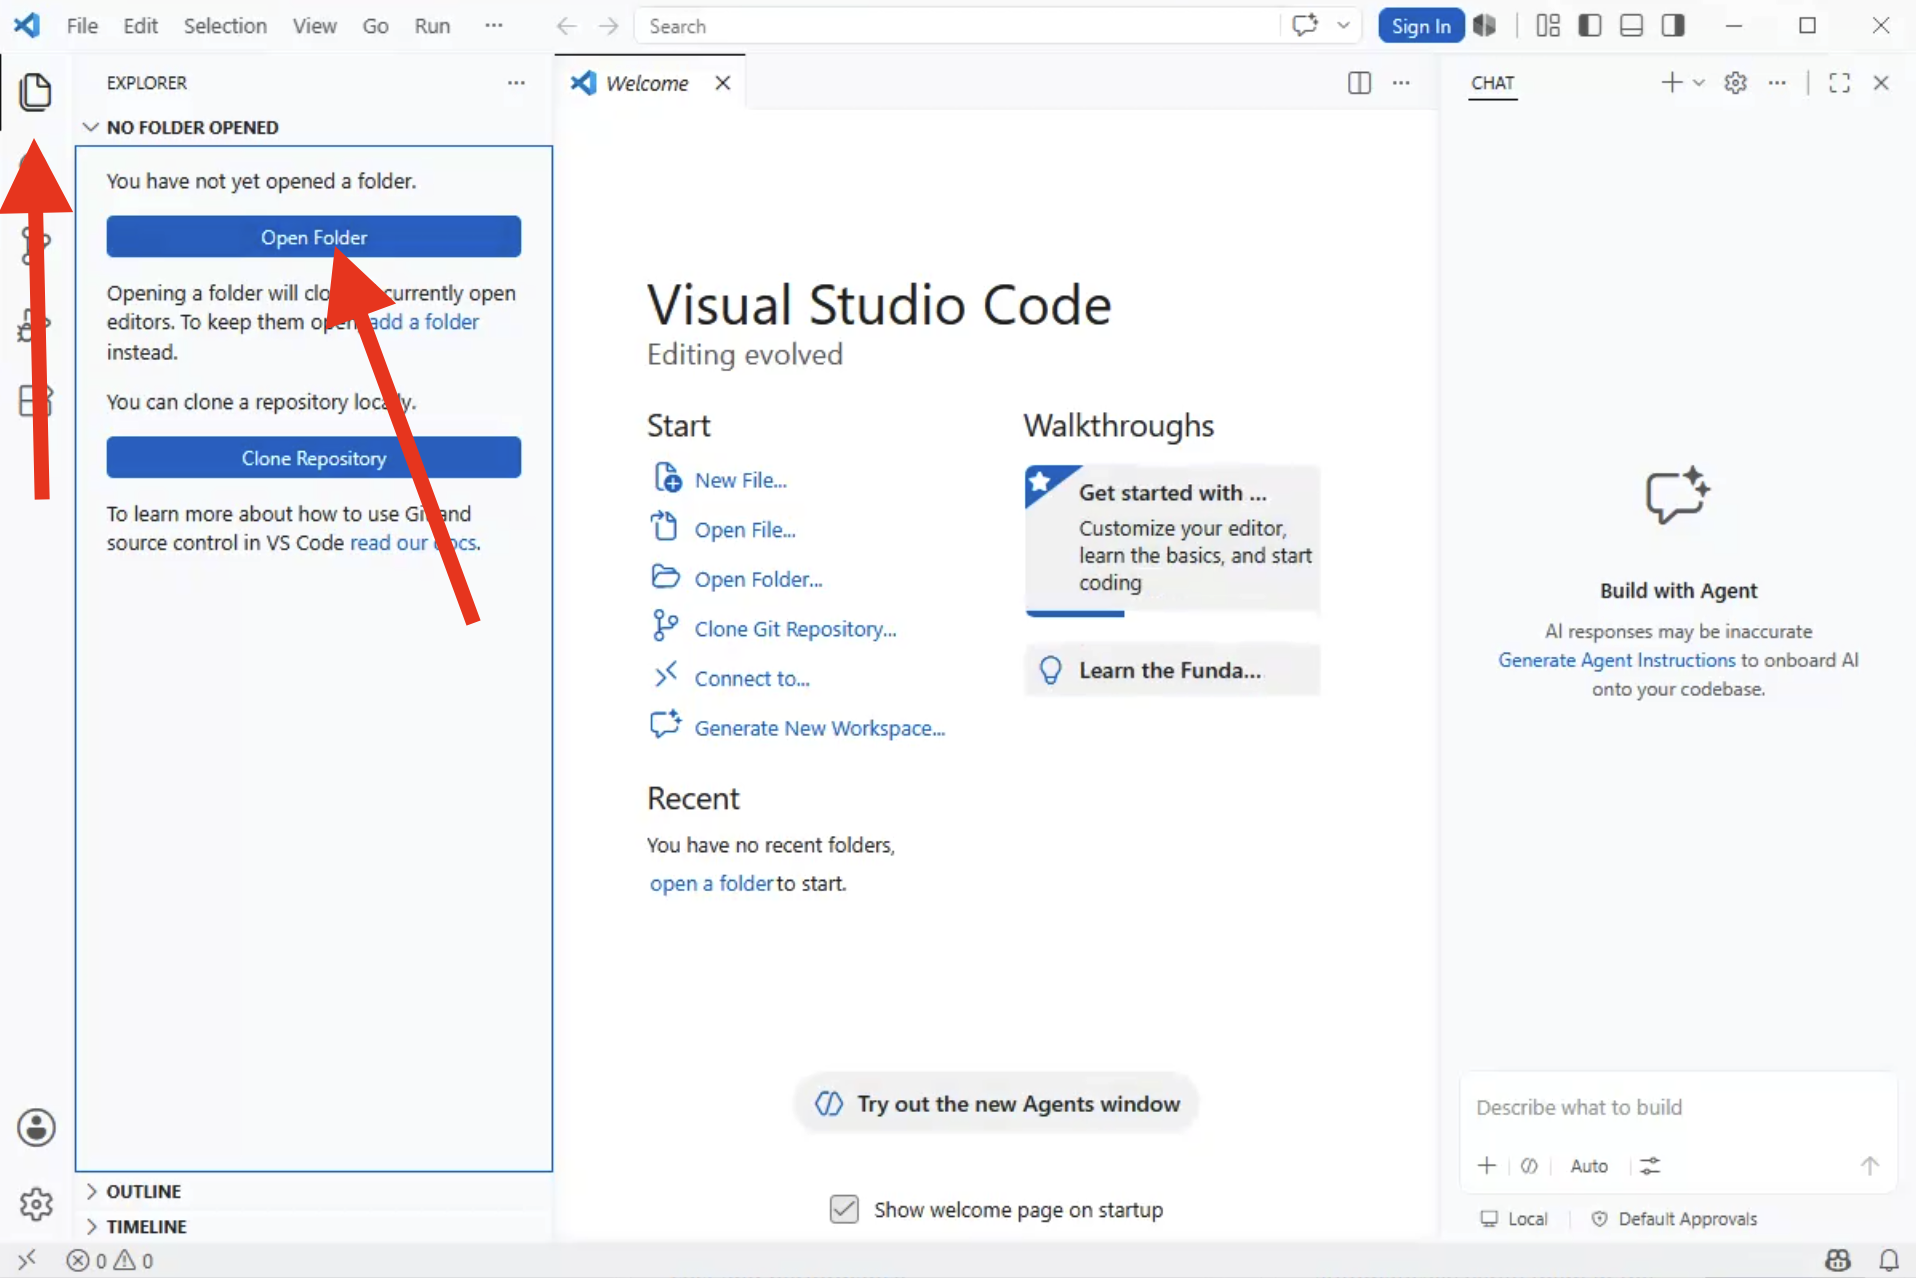Image resolution: width=1916 pixels, height=1278 pixels.
Task: Open the Manage gear menu
Action: [36, 1204]
